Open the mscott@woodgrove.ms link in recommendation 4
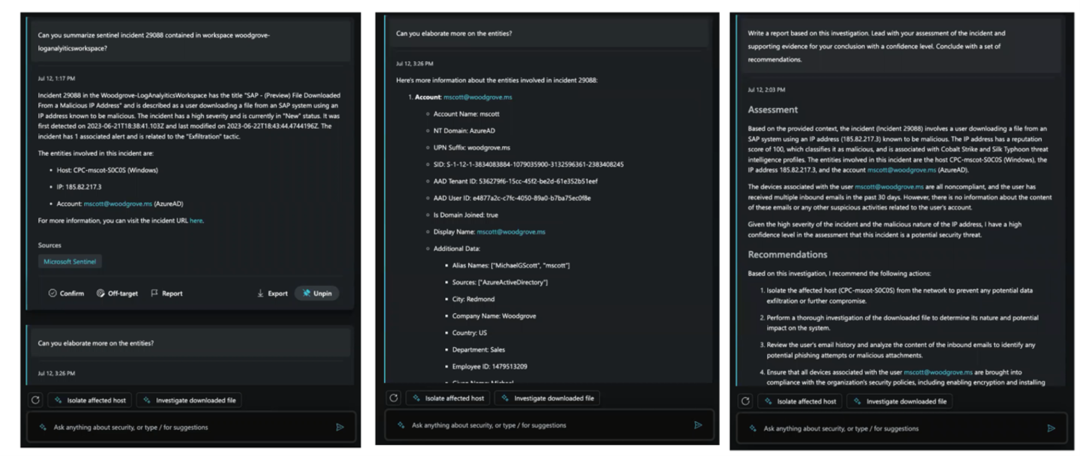The height and width of the screenshot is (456, 1080). click(x=938, y=372)
